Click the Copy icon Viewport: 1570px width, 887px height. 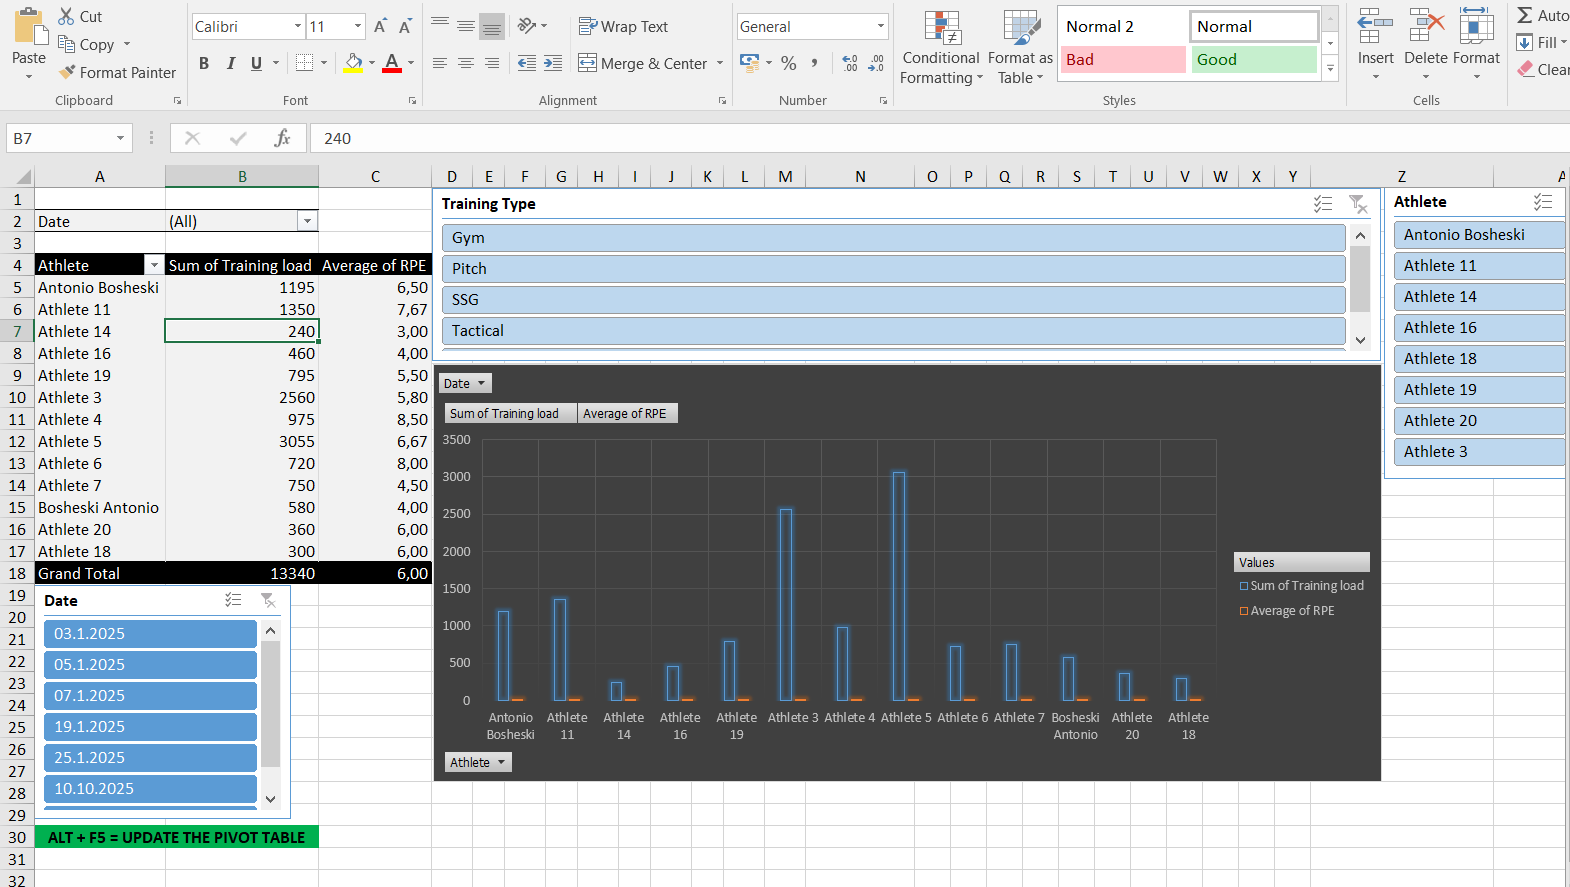(67, 44)
